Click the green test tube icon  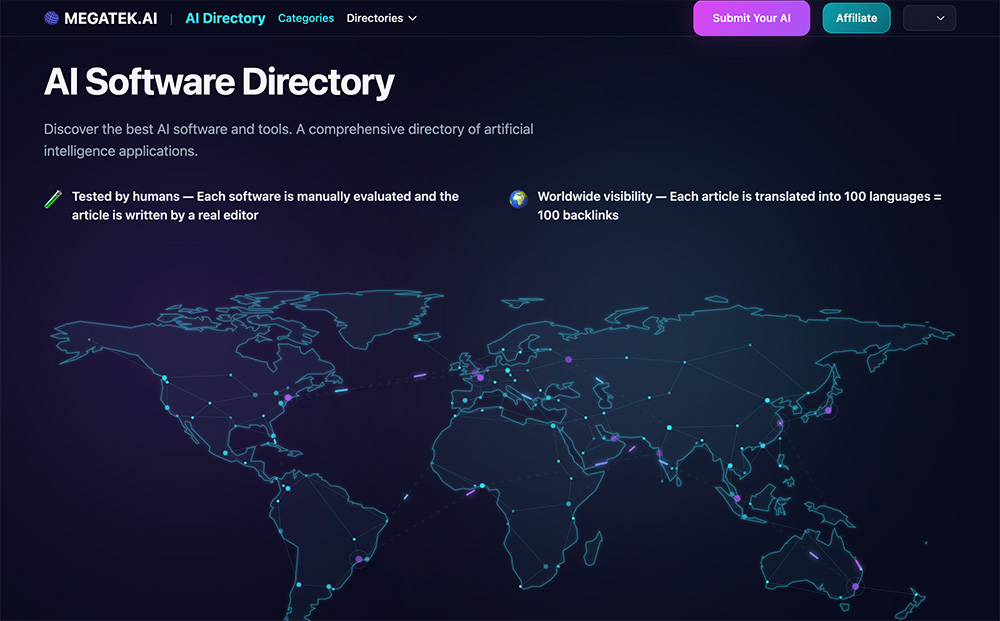coord(54,198)
